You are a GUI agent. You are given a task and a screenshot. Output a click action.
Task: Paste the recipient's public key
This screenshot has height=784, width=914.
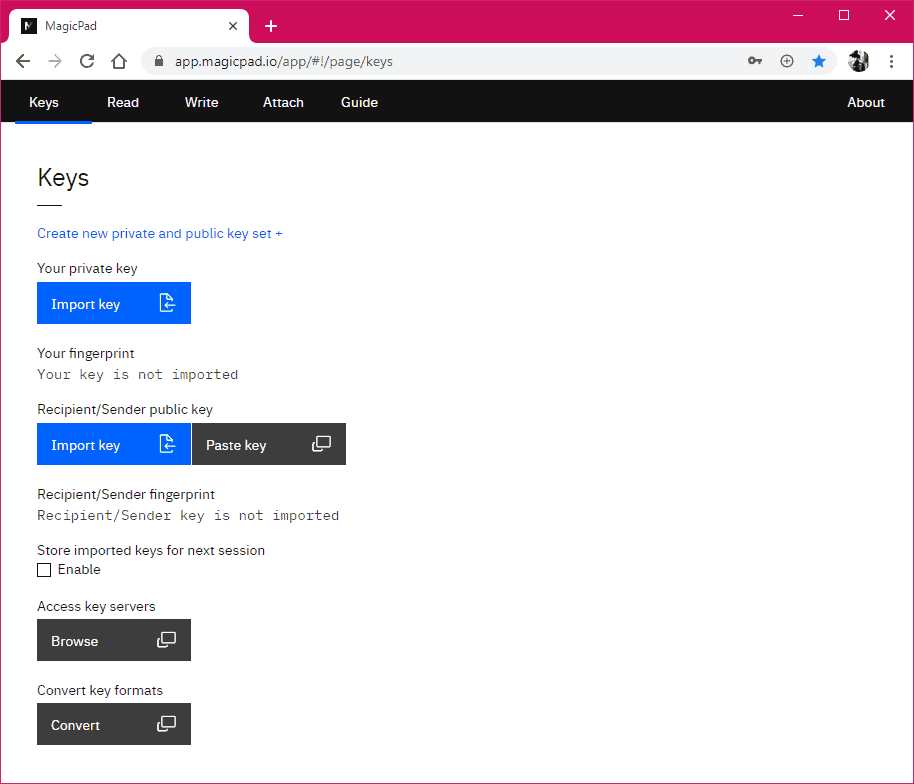click(x=268, y=444)
